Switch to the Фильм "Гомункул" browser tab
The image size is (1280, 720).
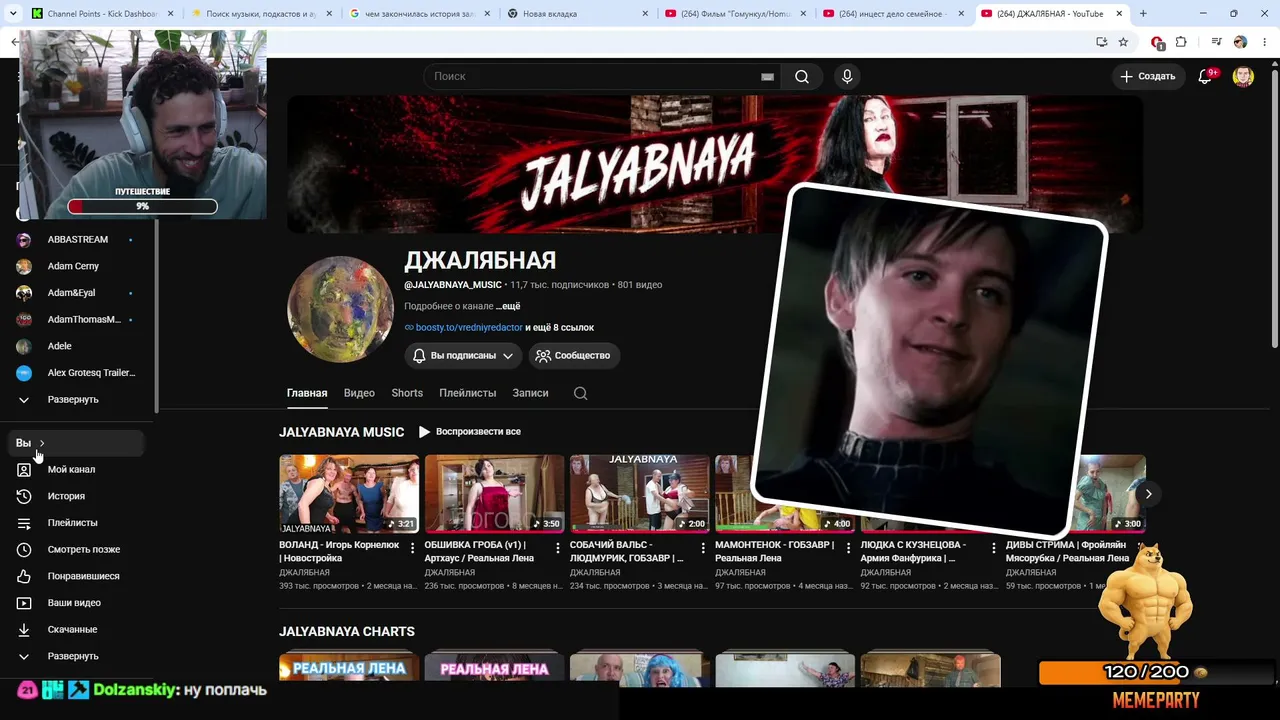(x=735, y=14)
